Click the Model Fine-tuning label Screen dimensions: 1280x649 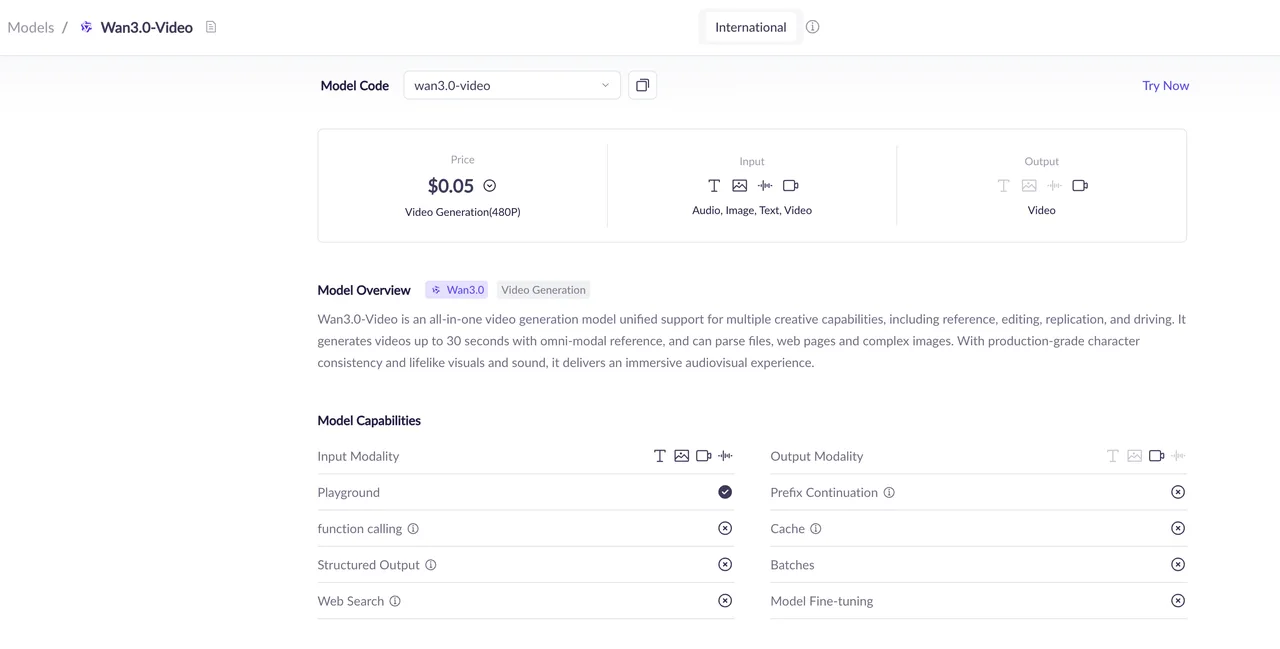point(822,601)
